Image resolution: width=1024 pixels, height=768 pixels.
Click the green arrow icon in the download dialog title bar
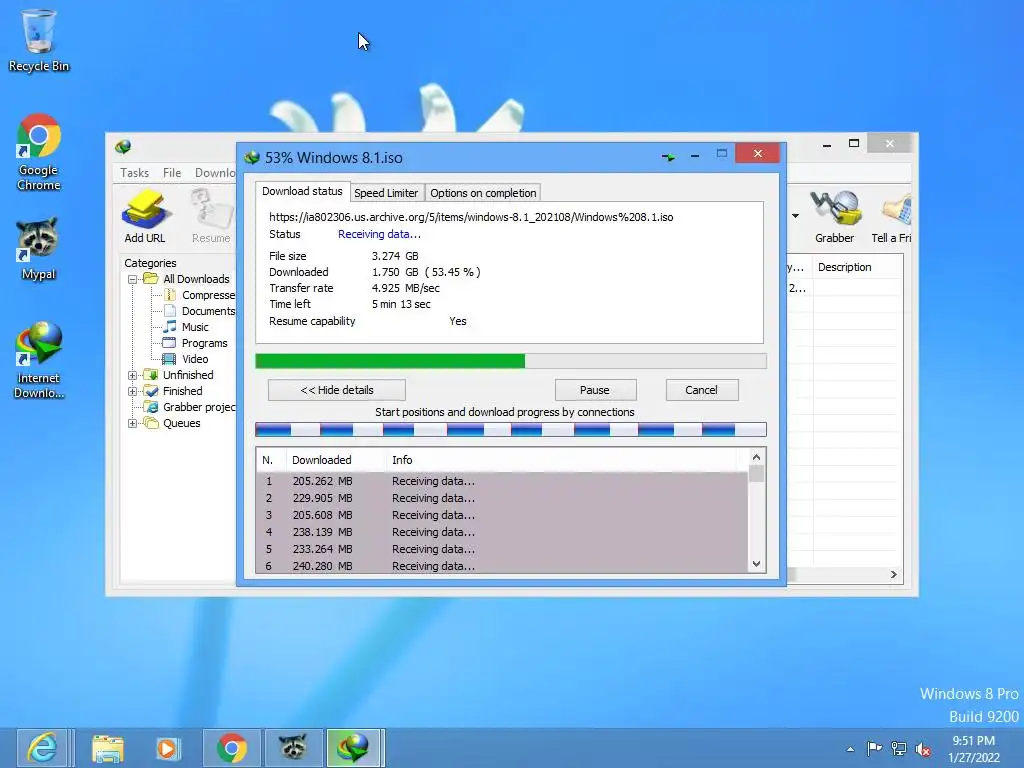(x=668, y=157)
